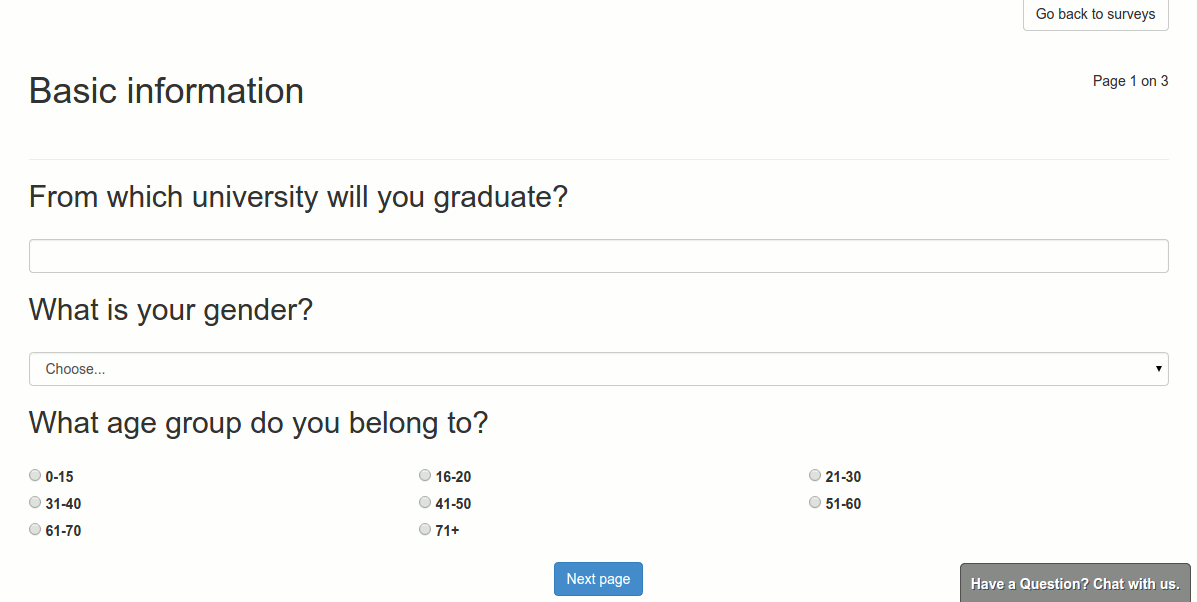Click the 'Basic information' page heading
The height and width of the screenshot is (602, 1197).
tap(166, 91)
